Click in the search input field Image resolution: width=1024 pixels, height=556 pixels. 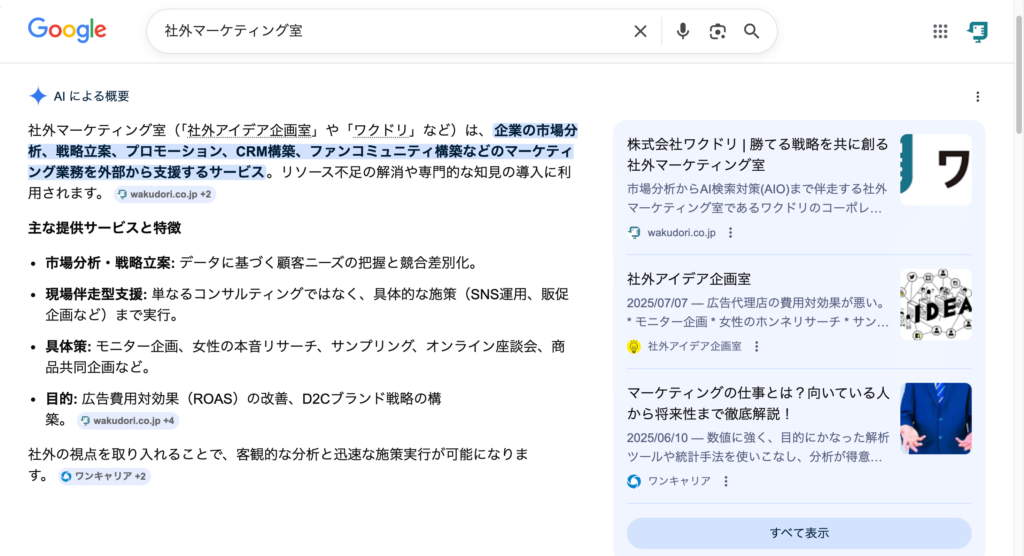[392, 31]
